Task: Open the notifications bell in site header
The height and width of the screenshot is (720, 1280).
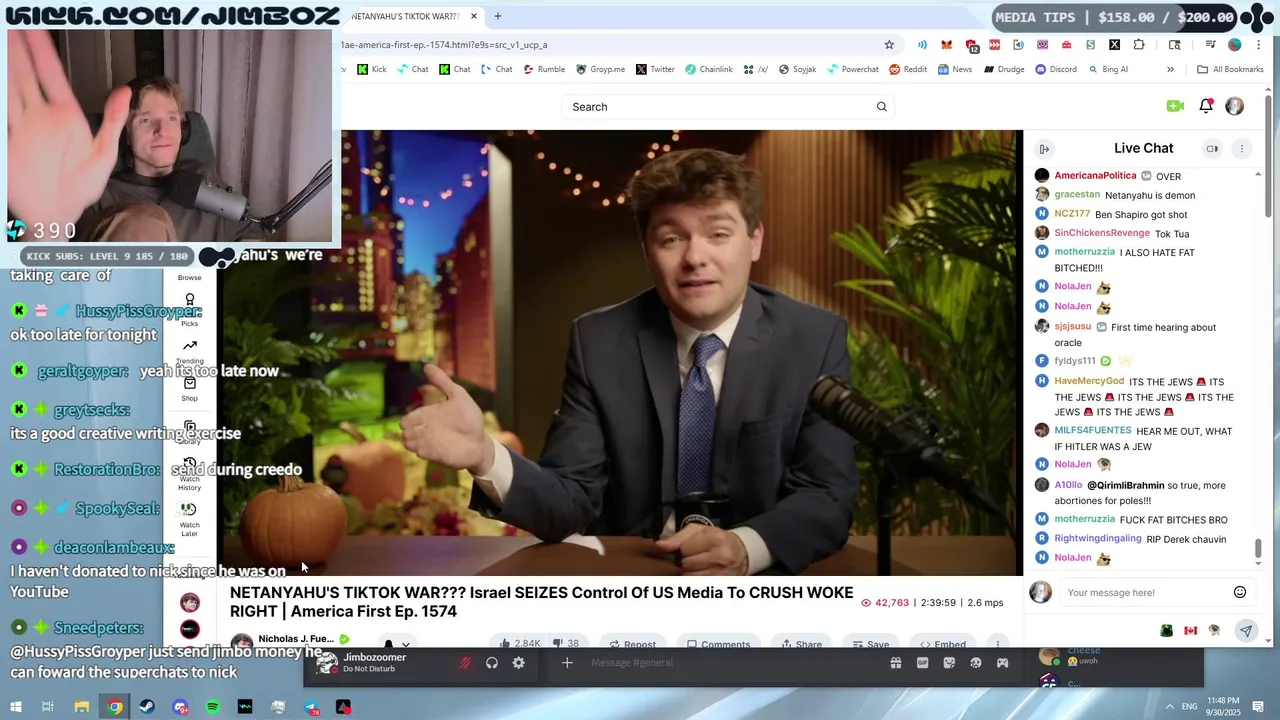Action: [x=1206, y=106]
